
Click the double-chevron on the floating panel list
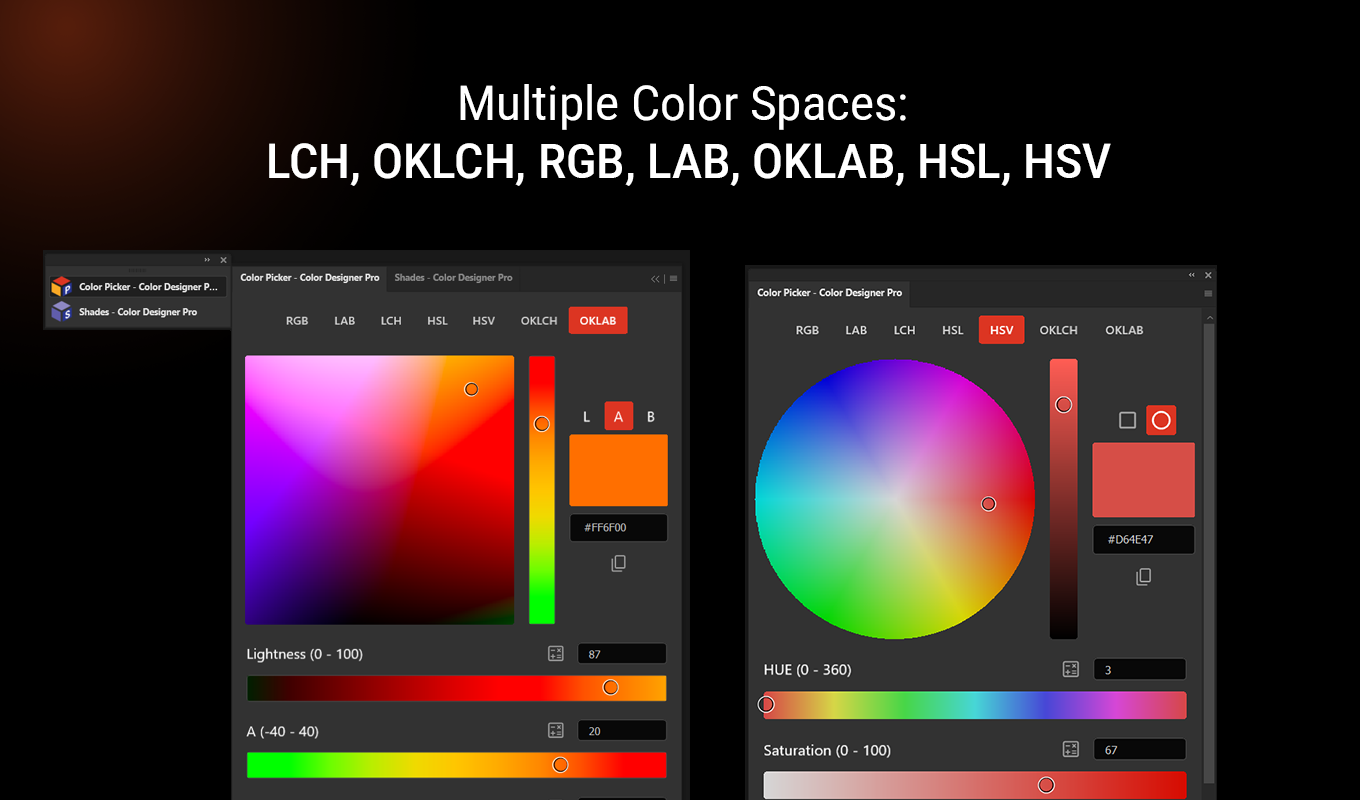click(207, 259)
